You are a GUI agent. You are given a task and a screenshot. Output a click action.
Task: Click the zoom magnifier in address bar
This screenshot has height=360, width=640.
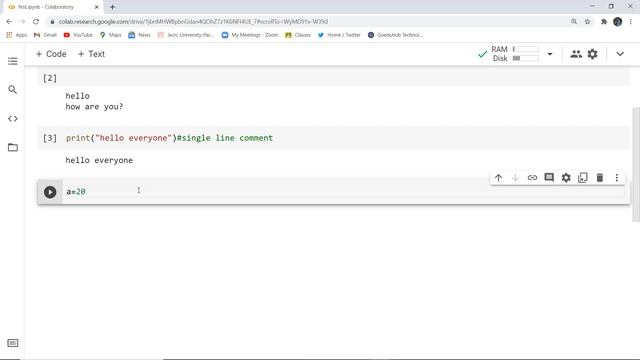[x=574, y=22]
